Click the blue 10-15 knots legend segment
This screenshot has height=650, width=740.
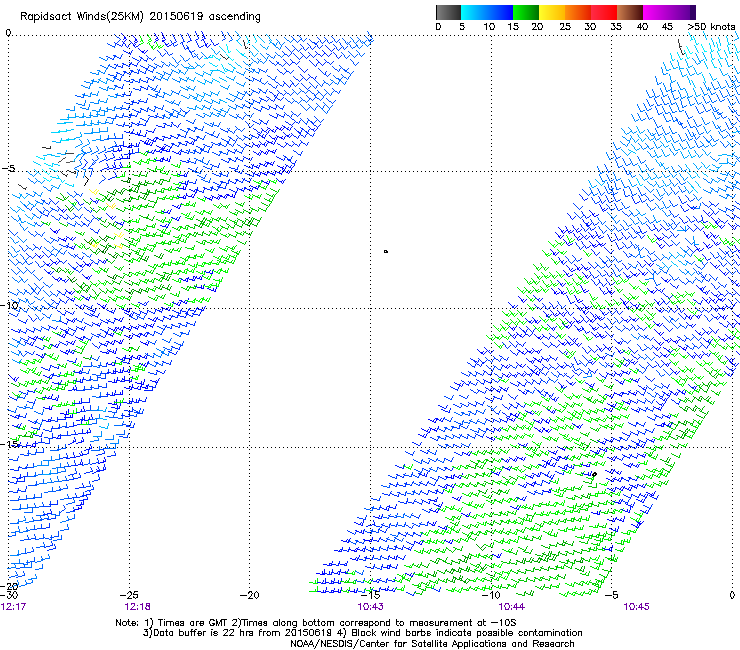coord(500,12)
